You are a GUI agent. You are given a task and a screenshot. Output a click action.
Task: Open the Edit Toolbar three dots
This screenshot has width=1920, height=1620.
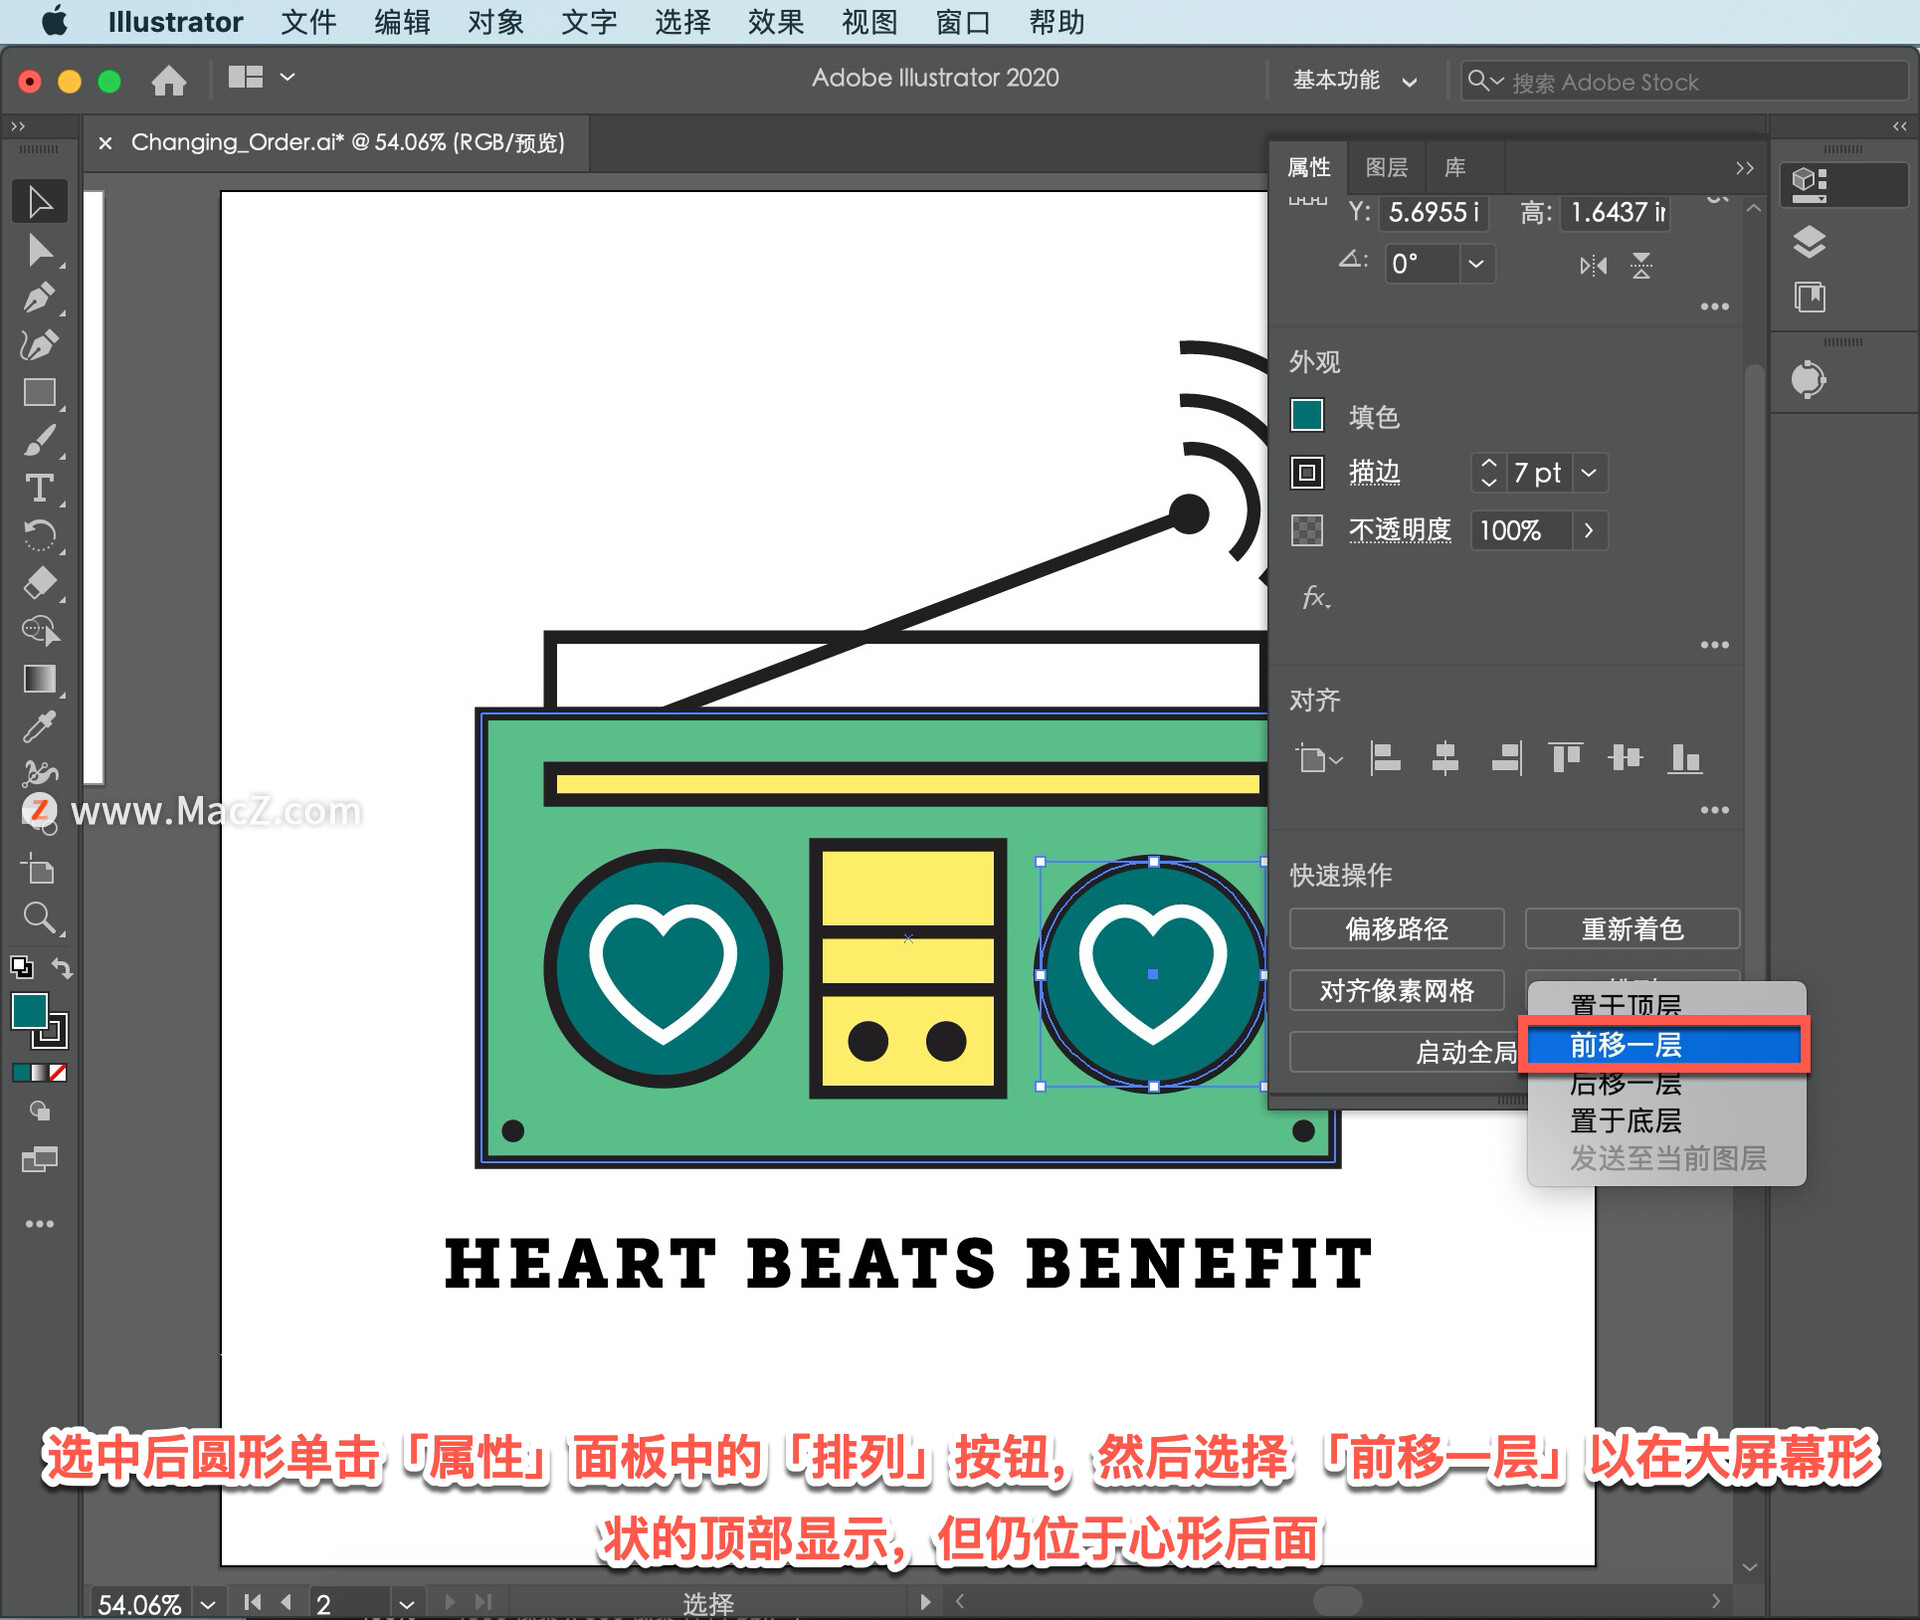[40, 1224]
